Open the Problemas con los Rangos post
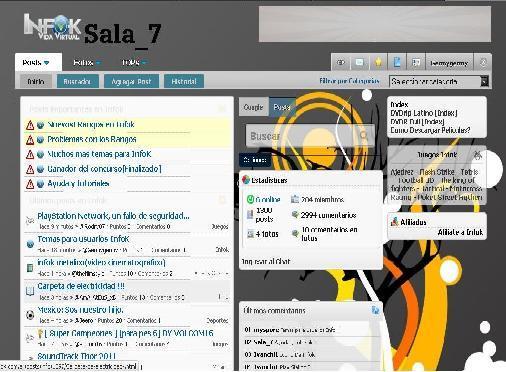The width and height of the screenshot is (506, 372). point(92,139)
